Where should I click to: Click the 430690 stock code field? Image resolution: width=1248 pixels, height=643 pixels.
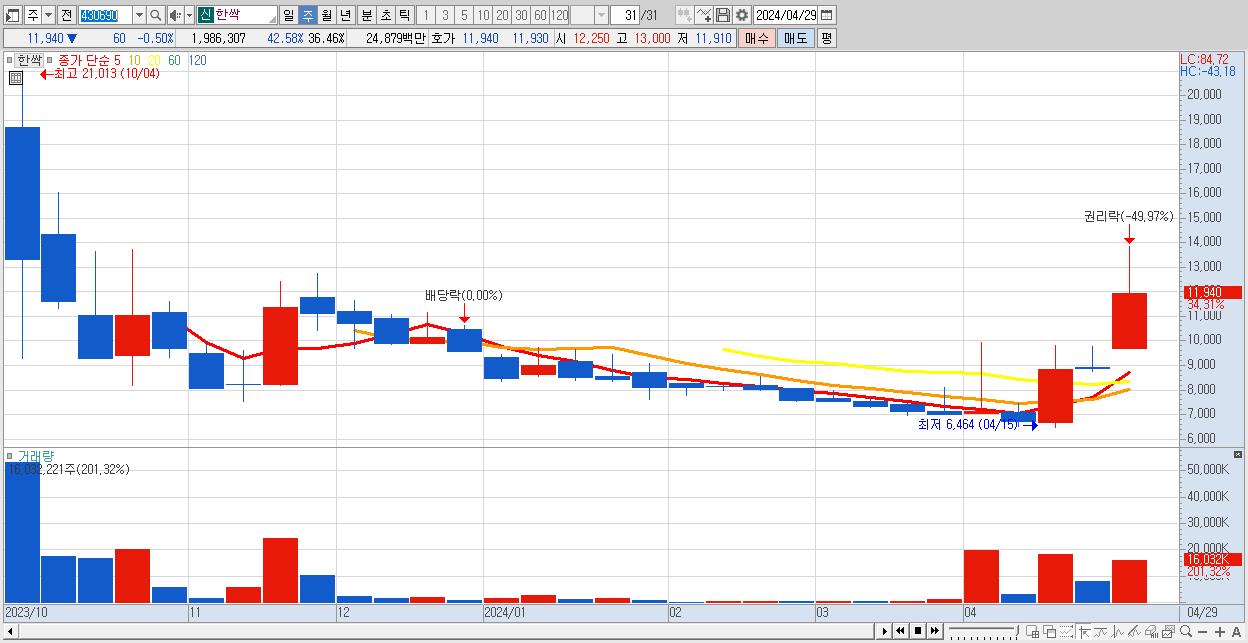tap(104, 15)
